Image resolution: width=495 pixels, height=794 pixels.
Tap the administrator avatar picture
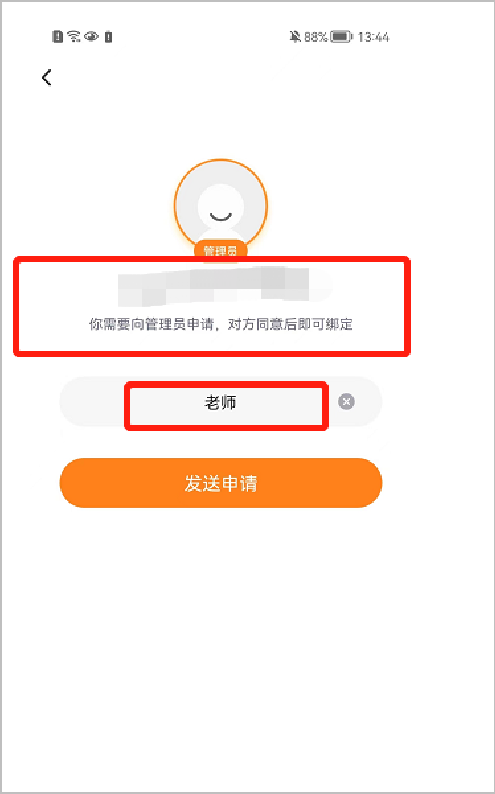click(221, 205)
